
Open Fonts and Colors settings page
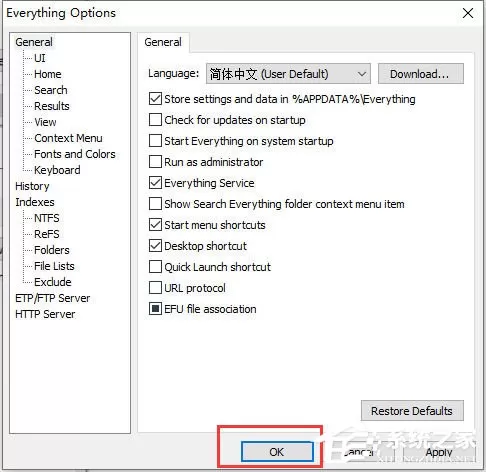[75, 154]
